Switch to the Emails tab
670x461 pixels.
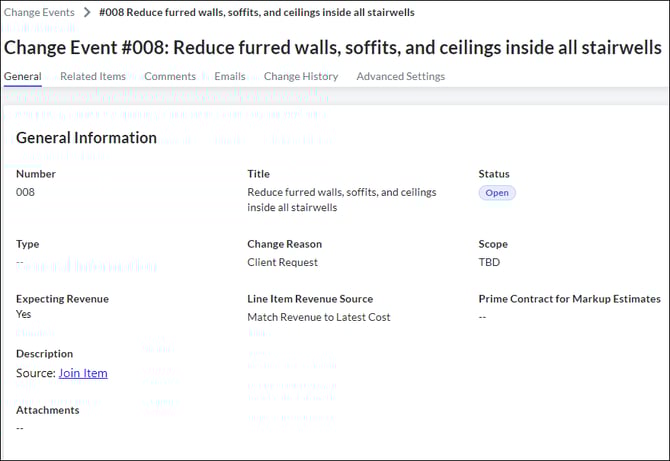(230, 76)
